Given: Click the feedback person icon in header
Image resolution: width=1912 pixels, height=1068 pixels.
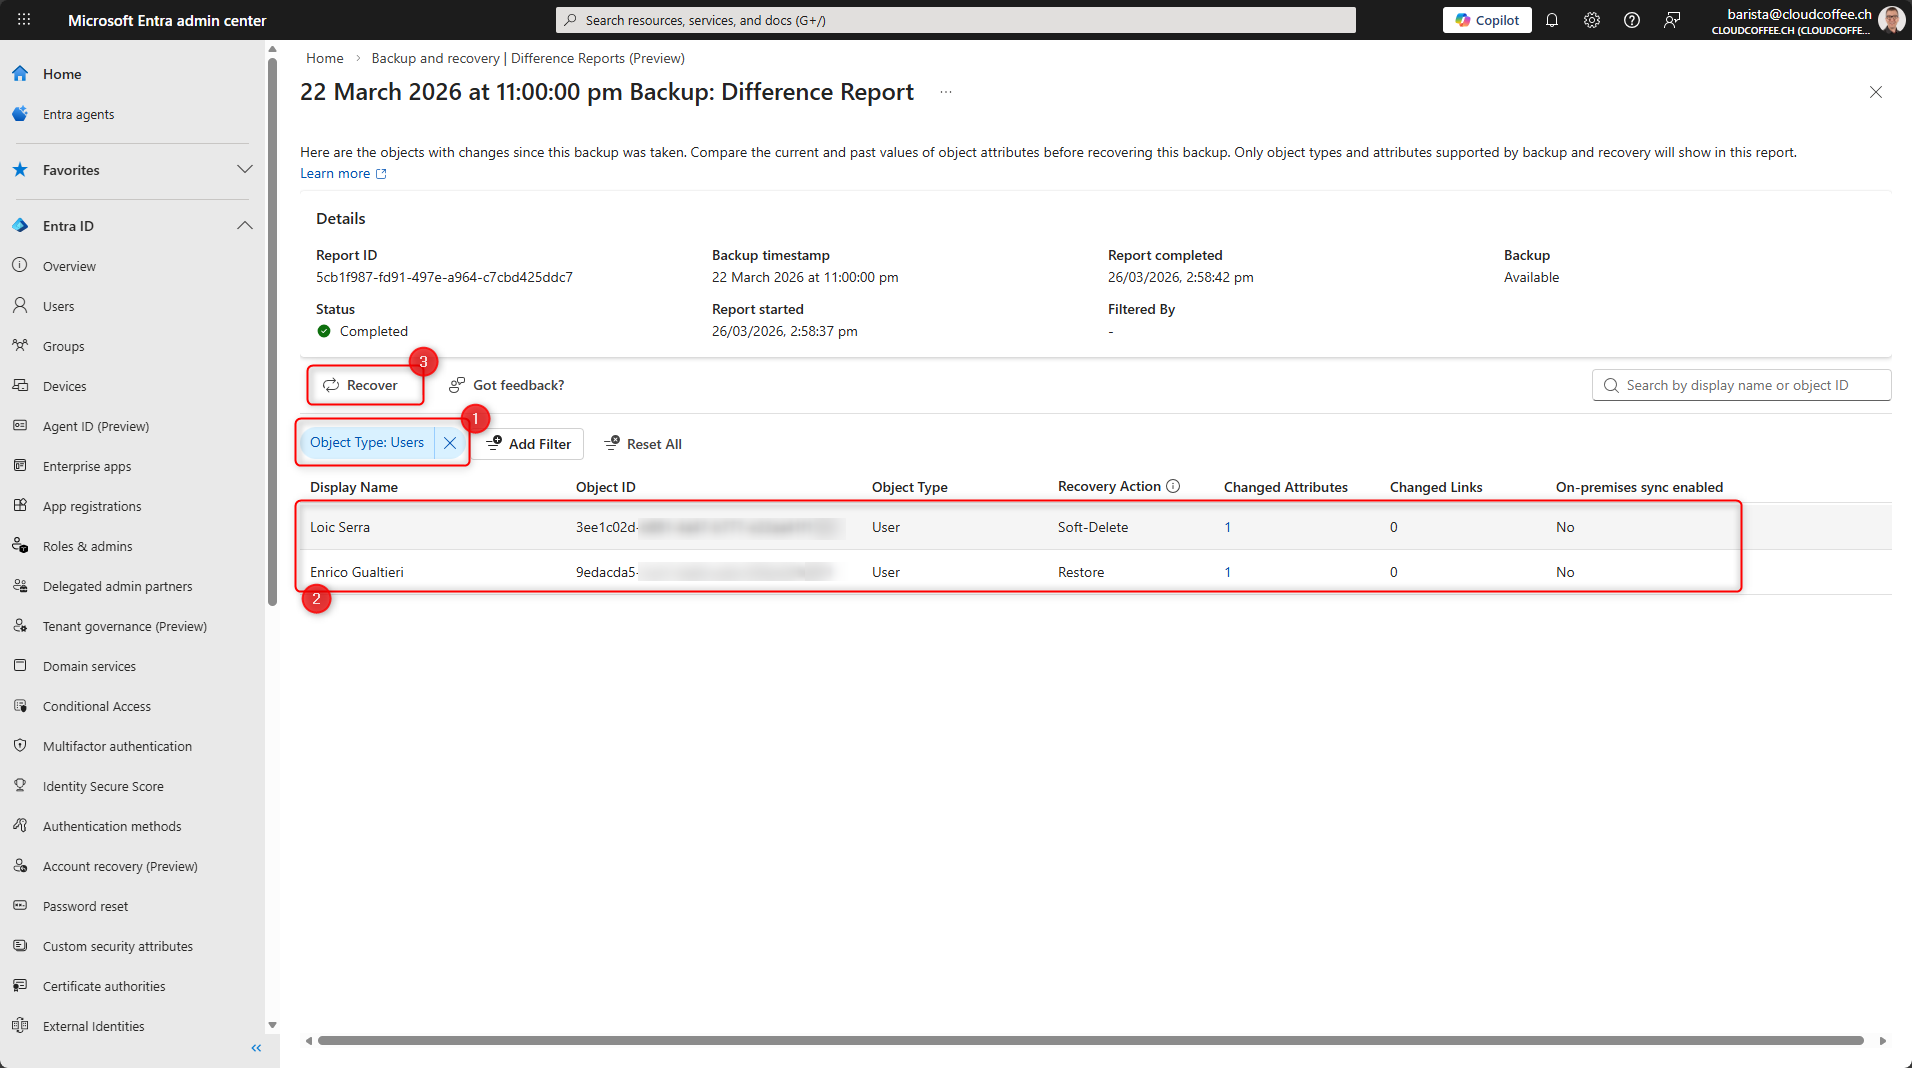Looking at the screenshot, I should 1672,20.
